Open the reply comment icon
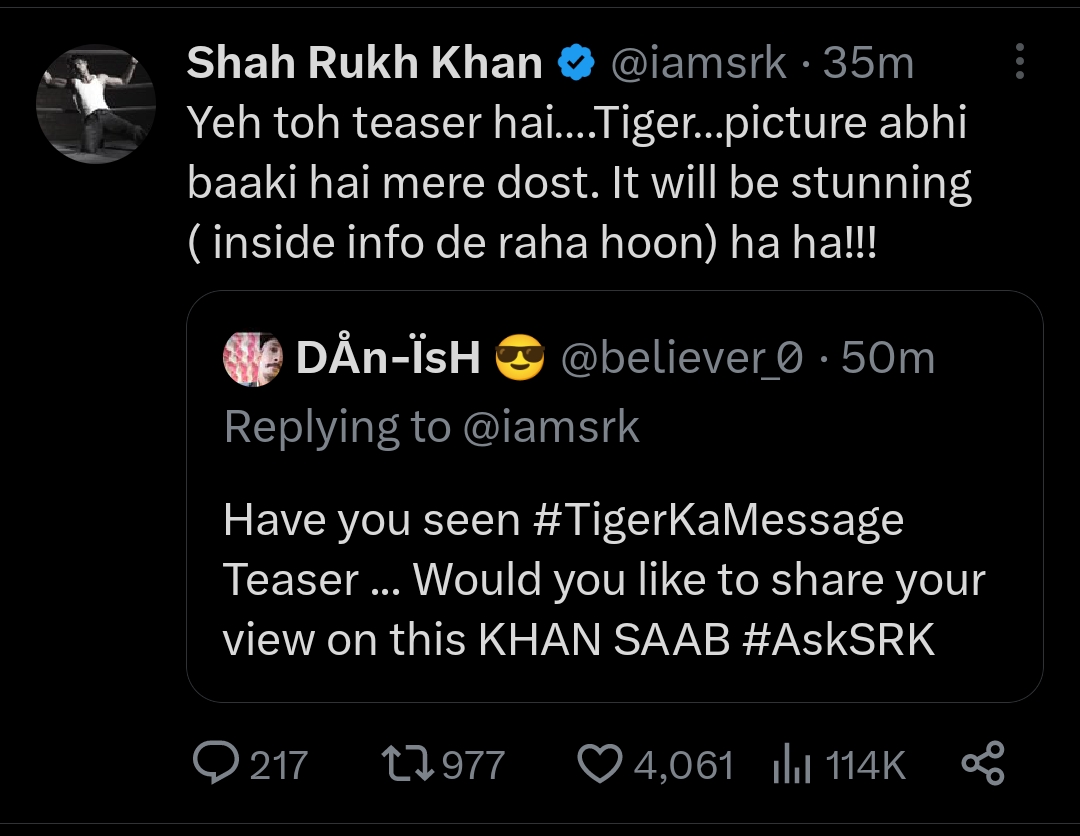The image size is (1080, 836). [x=213, y=765]
